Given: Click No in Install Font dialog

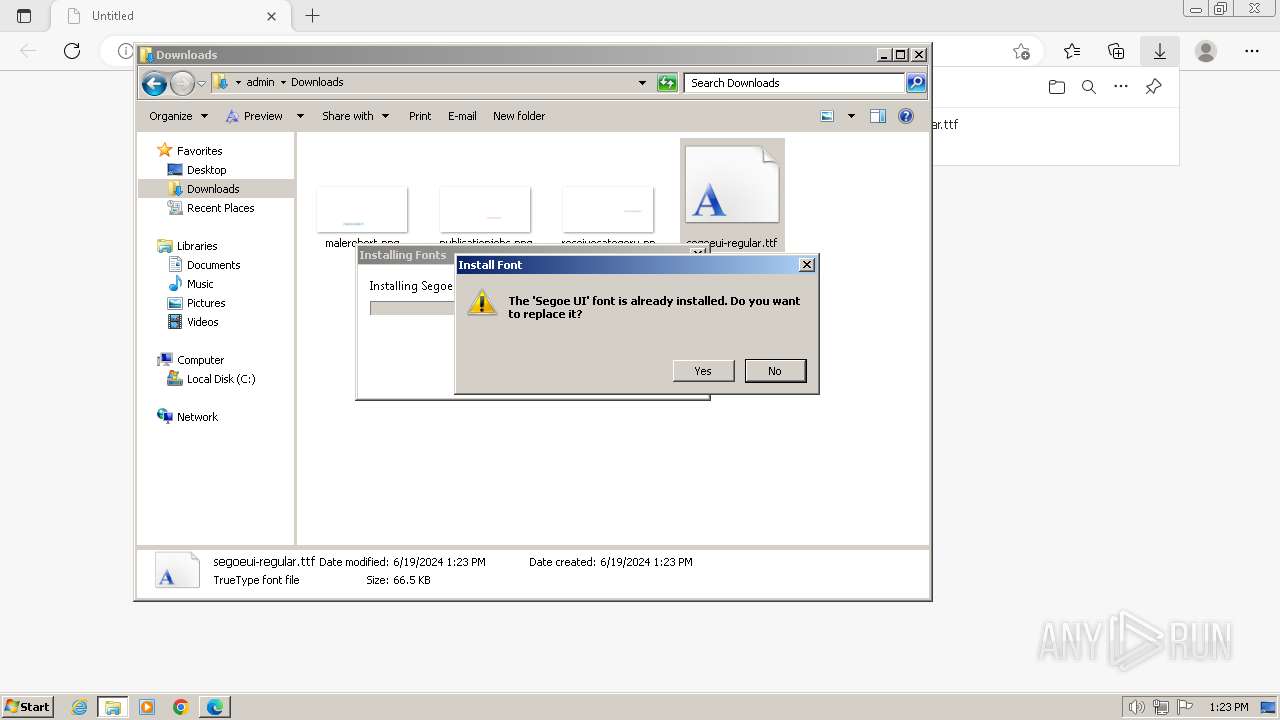Looking at the screenshot, I should point(775,371).
